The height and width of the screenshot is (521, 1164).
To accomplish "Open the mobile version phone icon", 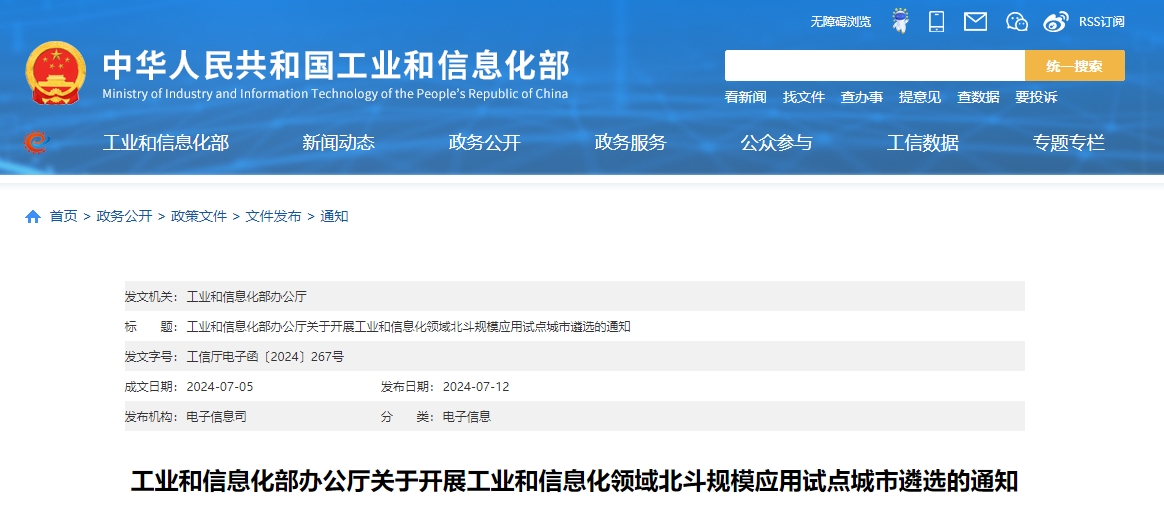I will pos(937,21).
